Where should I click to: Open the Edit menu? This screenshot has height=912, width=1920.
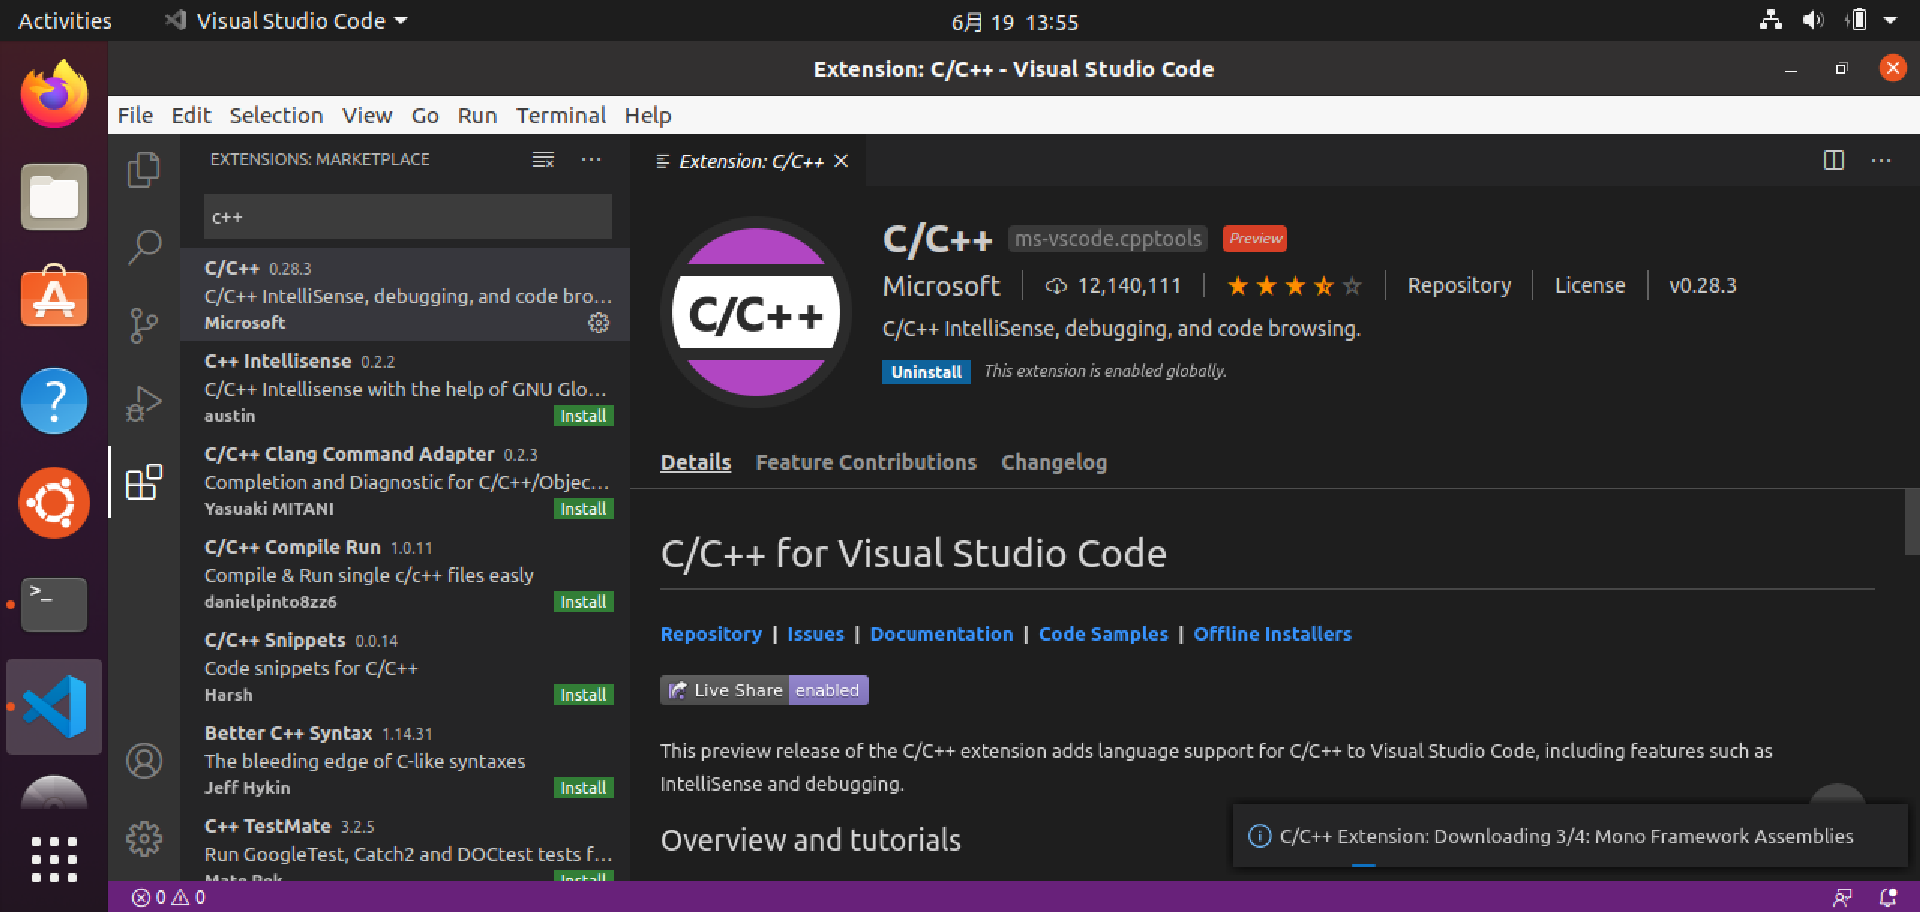coord(191,115)
